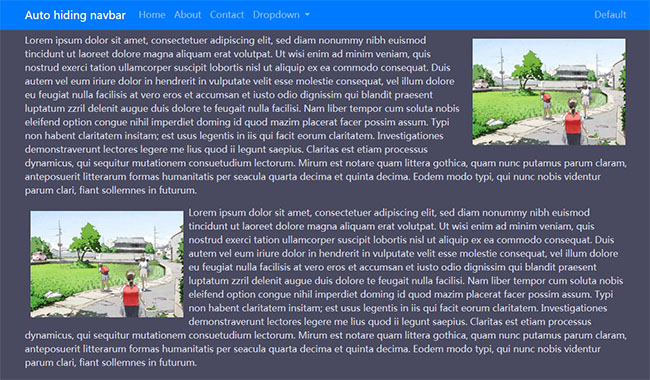Click the first paragraph's opening Lorem ipsum line
Viewport: 650px width, 380px height.
click(225, 40)
